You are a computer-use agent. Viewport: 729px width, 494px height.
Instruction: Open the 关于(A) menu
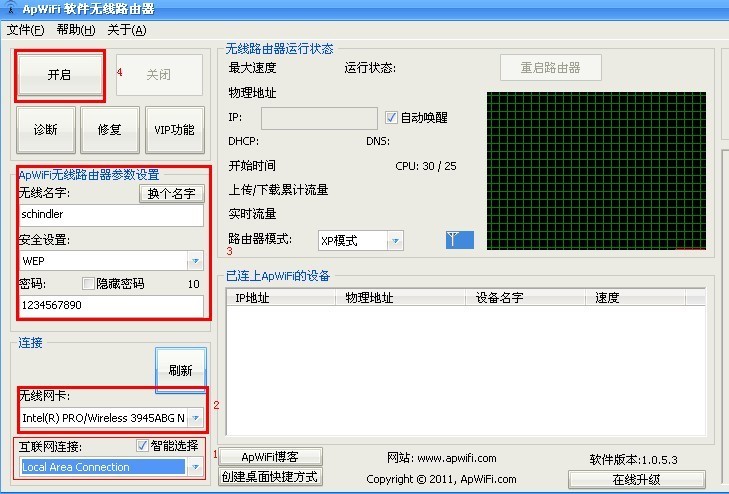pyautogui.click(x=126, y=30)
